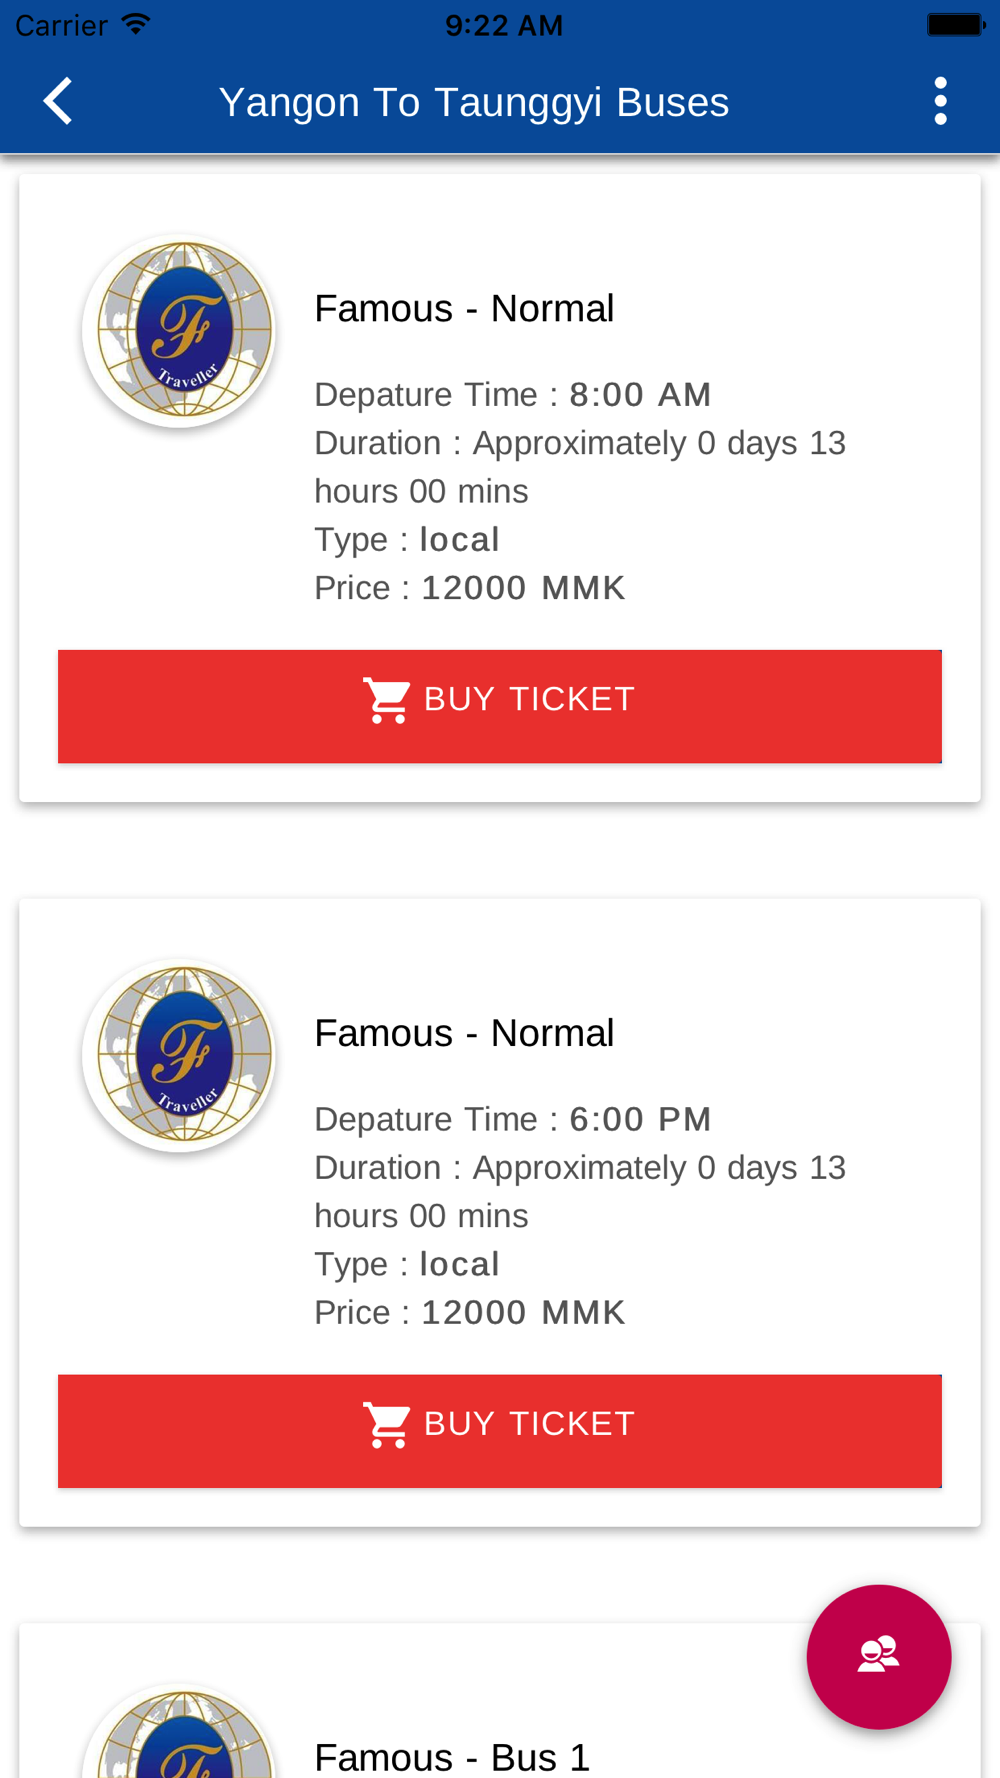Image resolution: width=1000 pixels, height=1778 pixels.
Task: Buy ticket for 8:00 AM Famous bus
Action: click(x=500, y=706)
